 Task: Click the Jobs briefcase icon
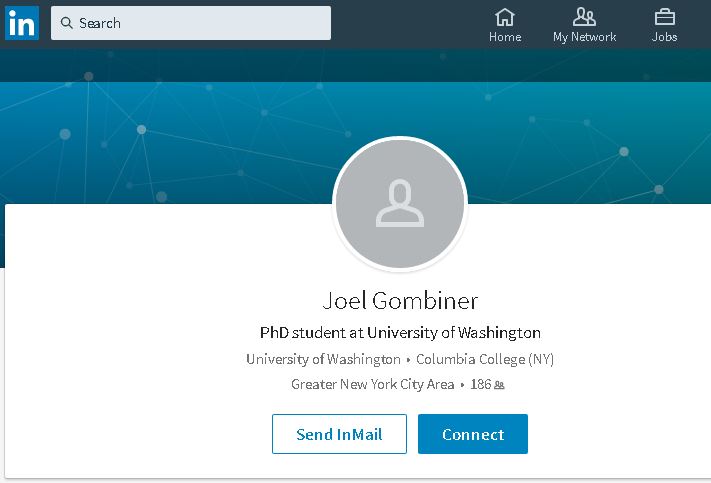coord(664,16)
